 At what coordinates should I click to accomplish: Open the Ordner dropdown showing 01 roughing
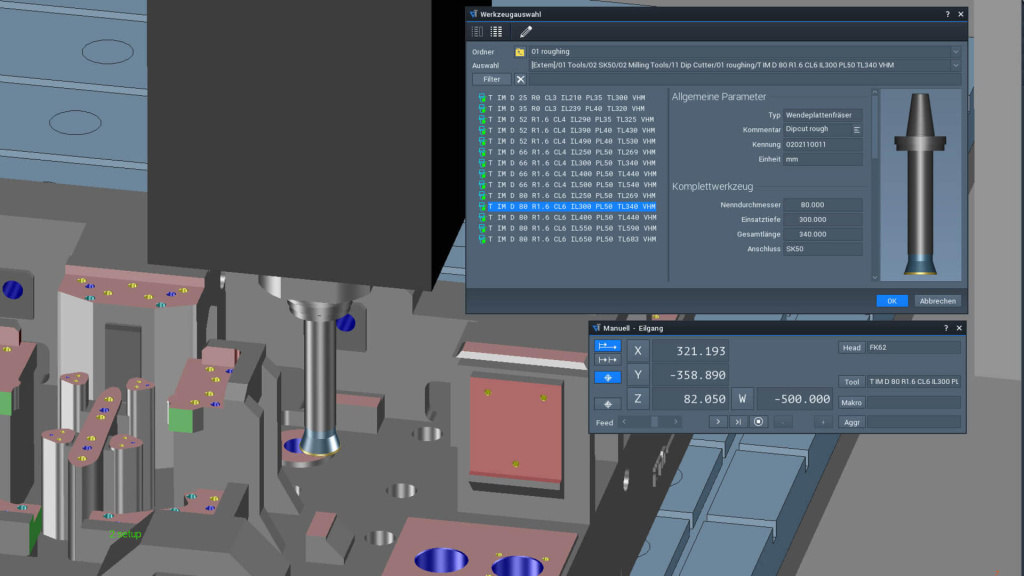954,51
